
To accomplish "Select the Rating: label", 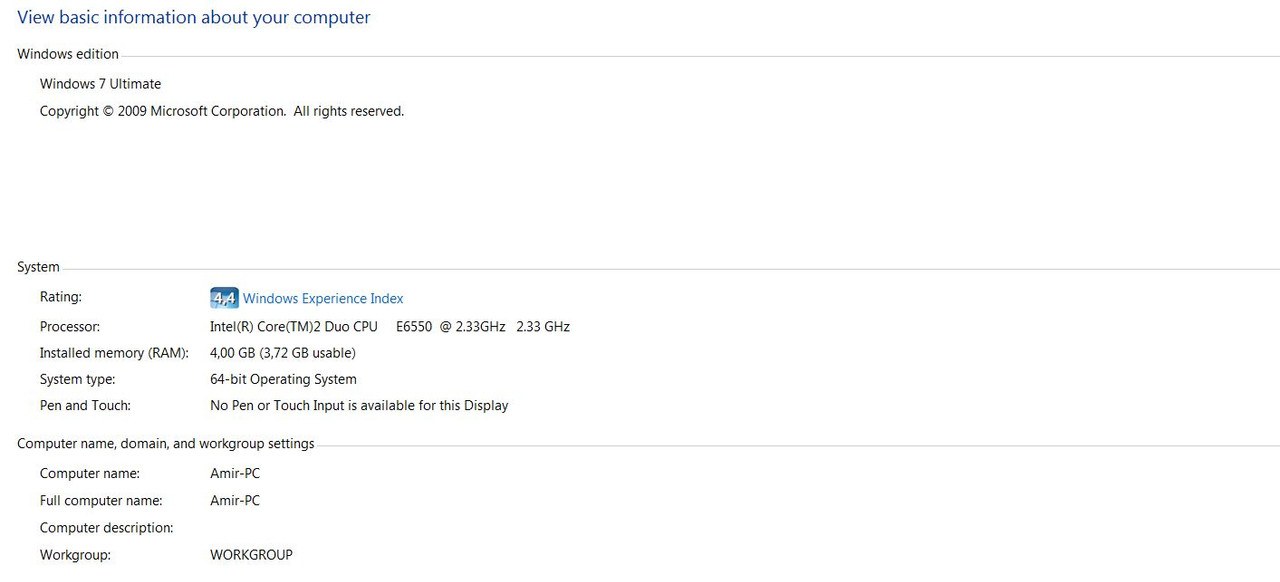I will (x=61, y=297).
